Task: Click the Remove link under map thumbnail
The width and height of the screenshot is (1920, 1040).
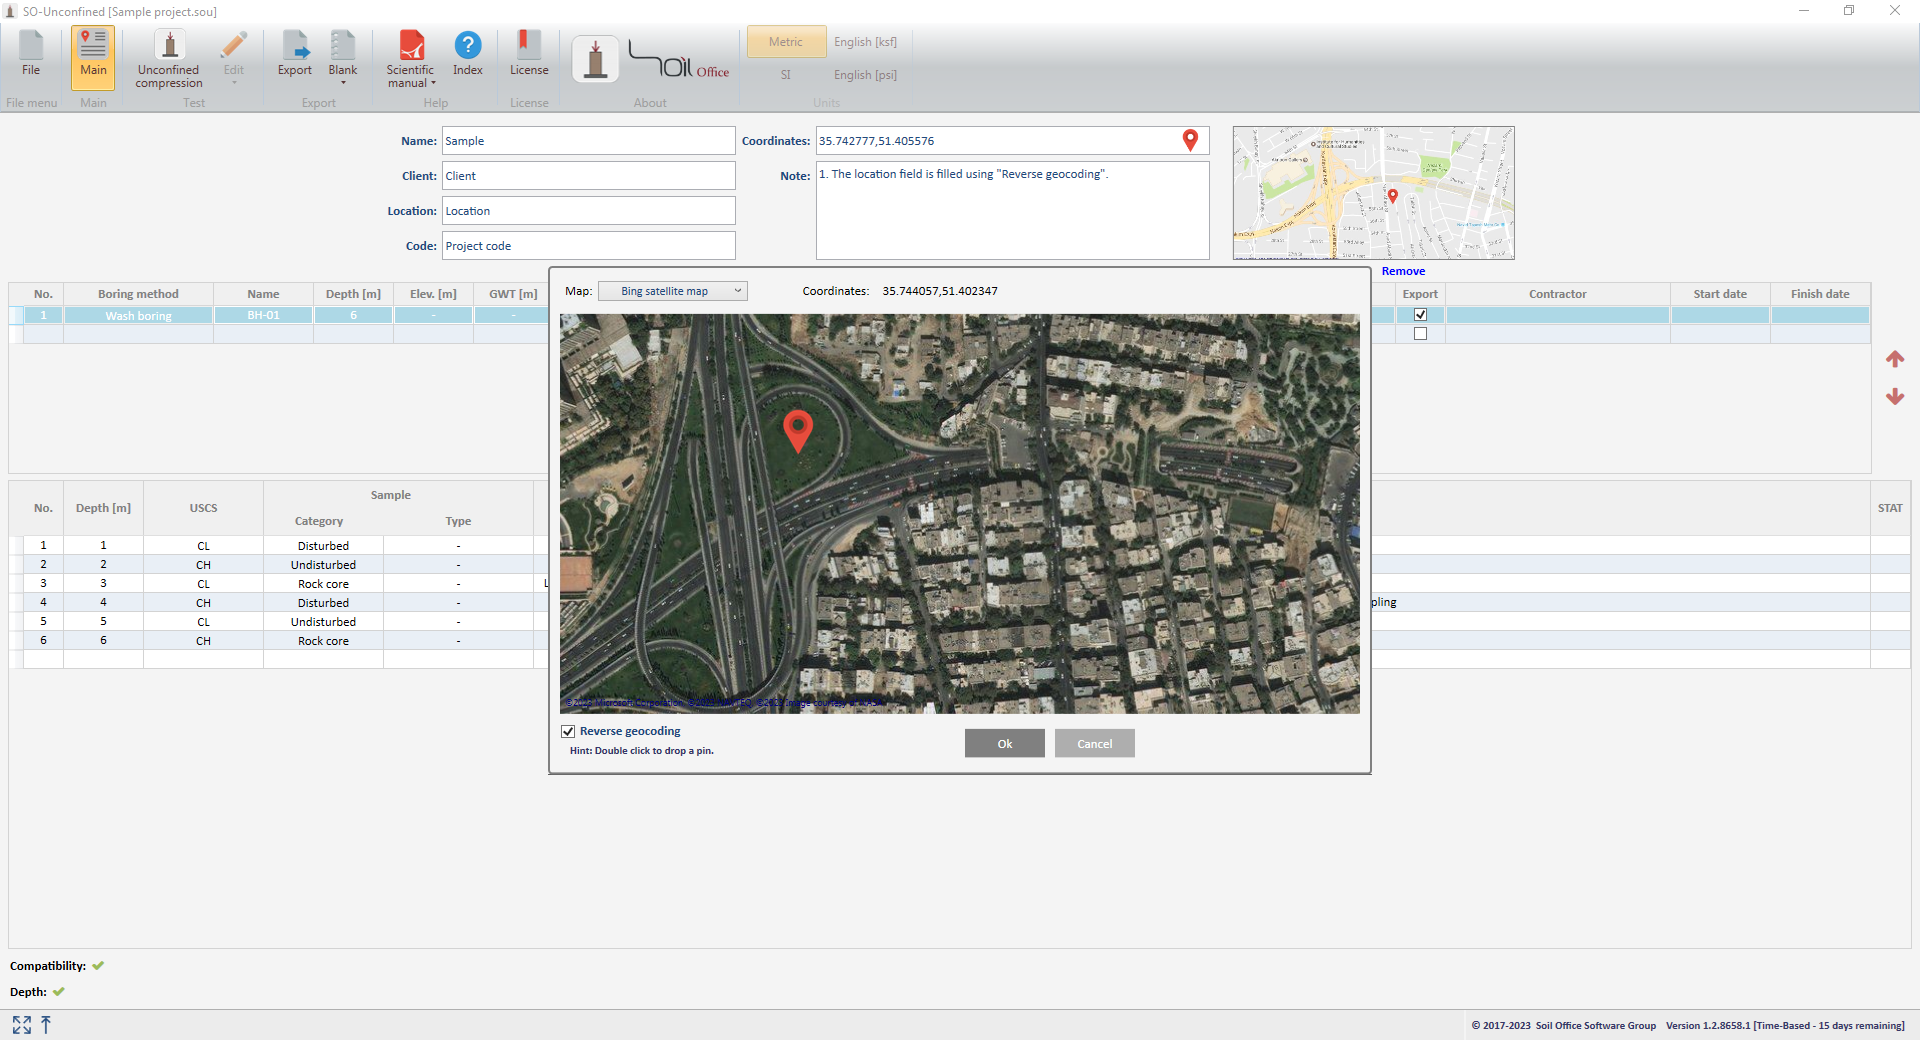Action: [x=1403, y=272]
